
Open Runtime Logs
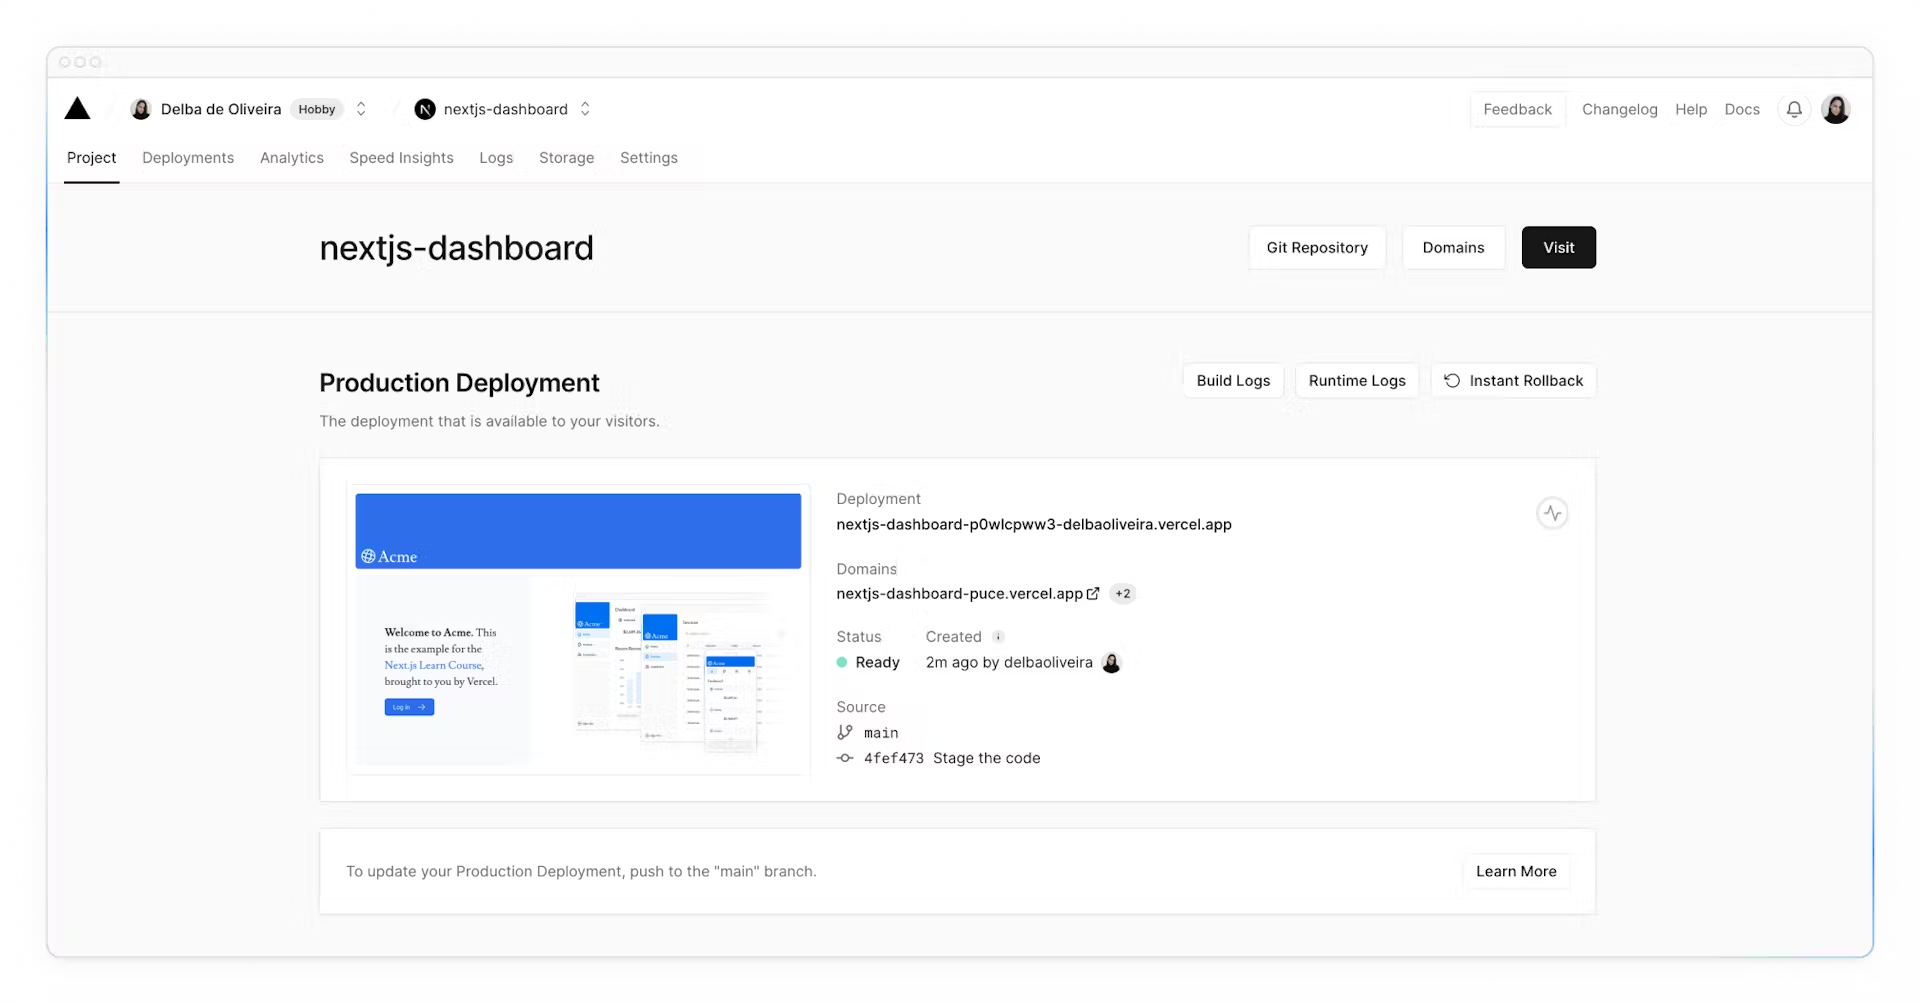tap(1357, 381)
